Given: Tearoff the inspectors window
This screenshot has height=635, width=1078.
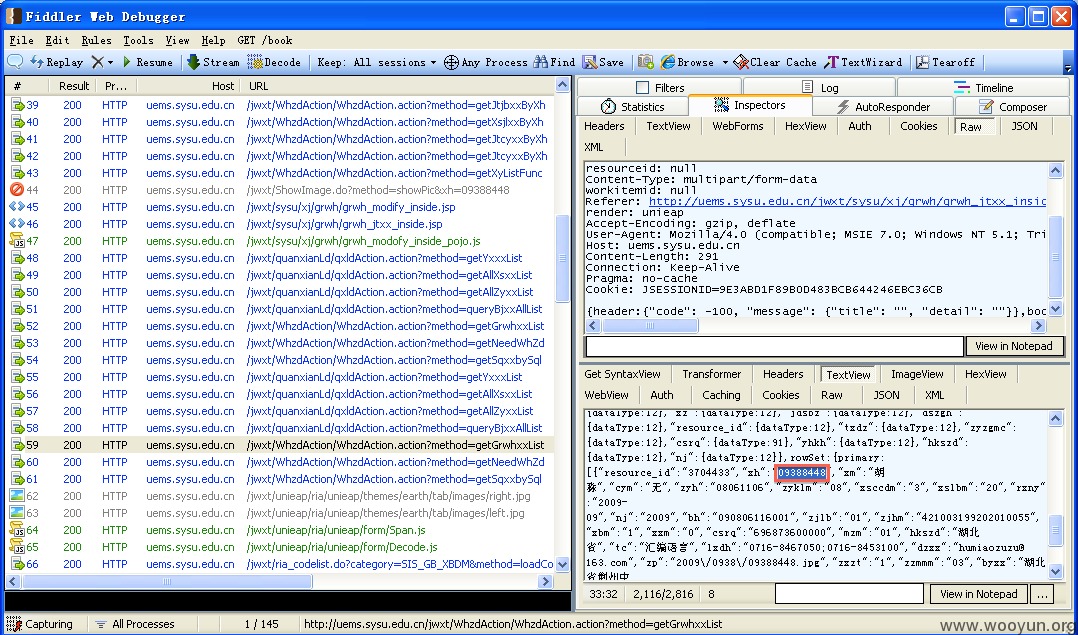Looking at the screenshot, I should tap(945, 62).
